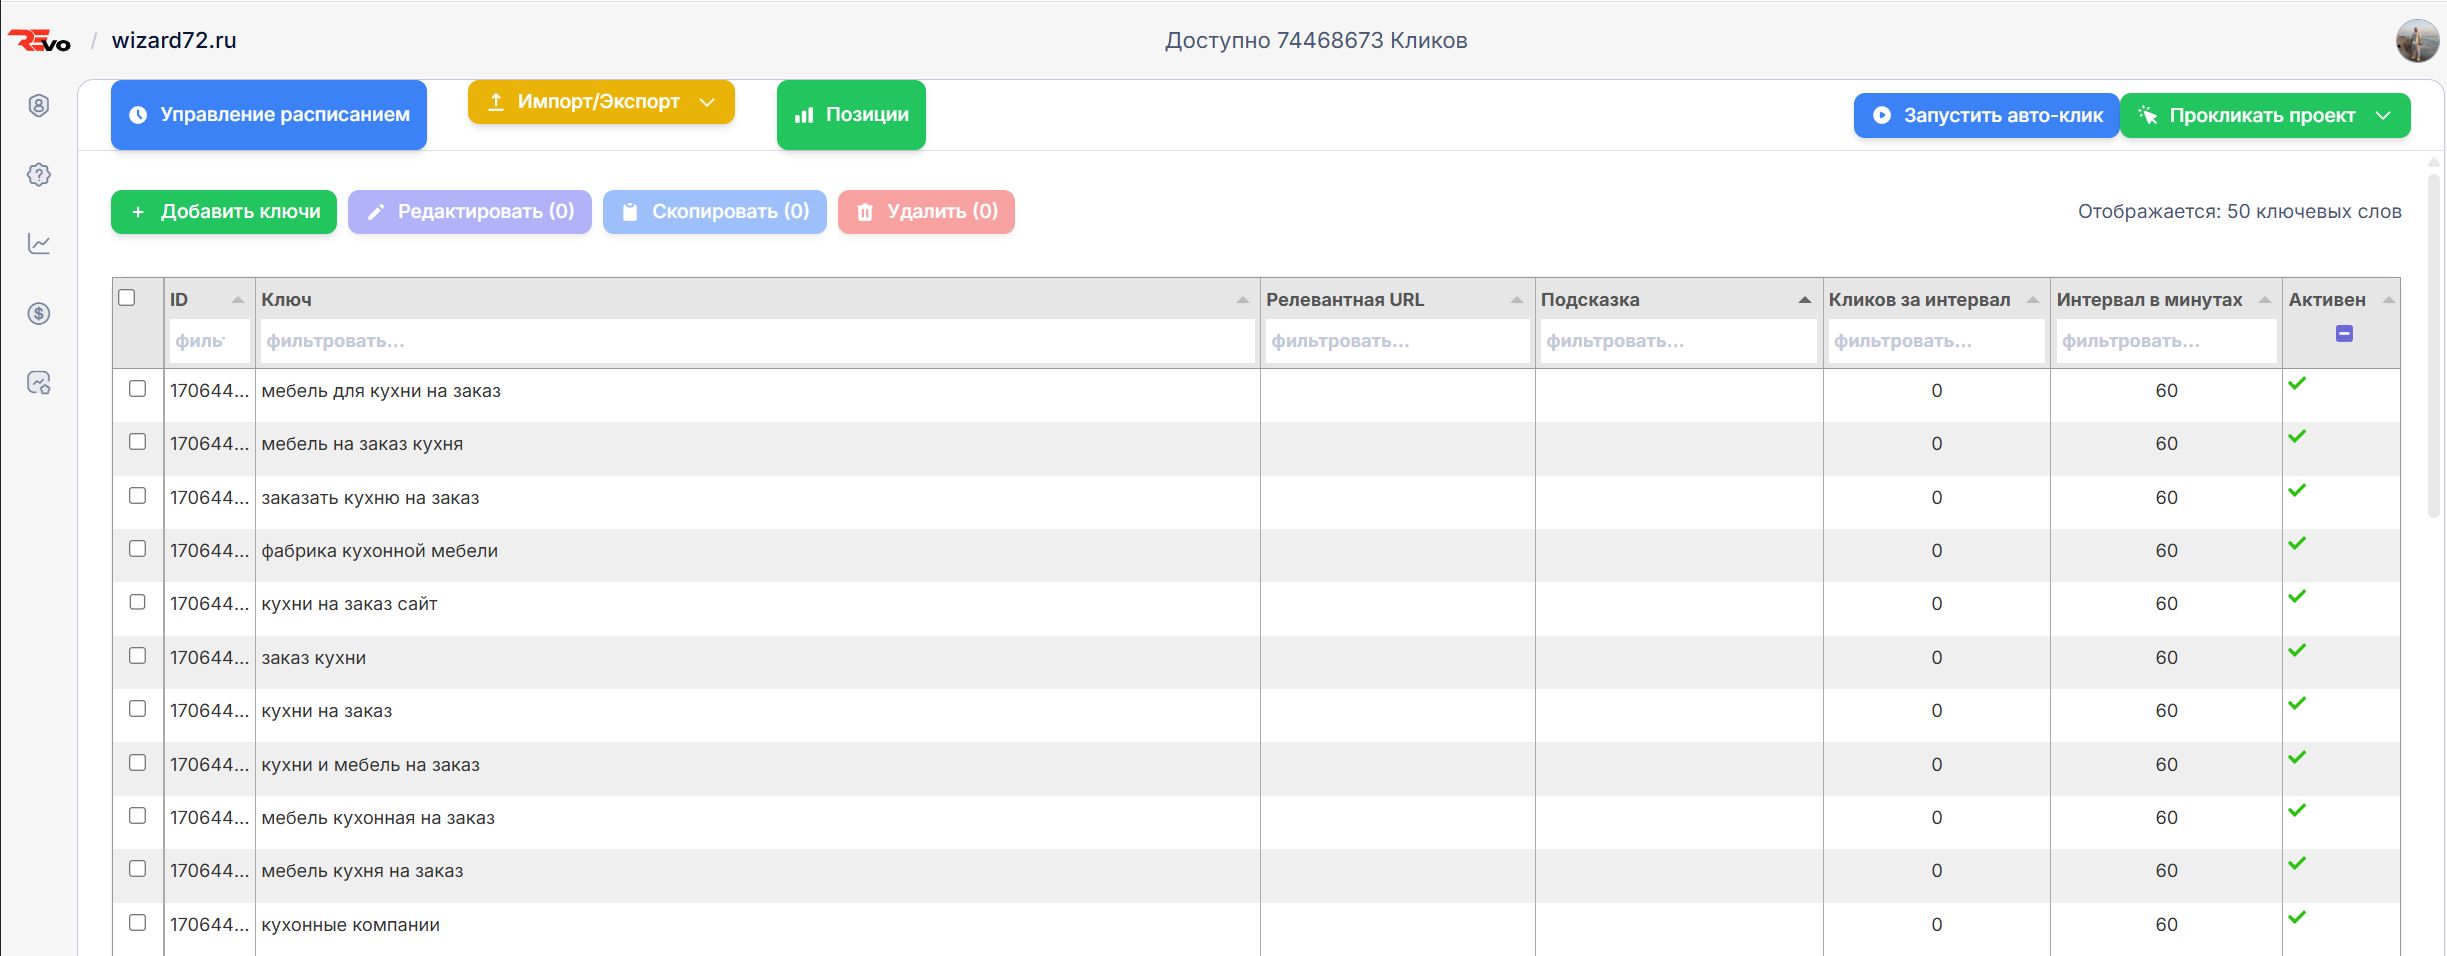
Task: Open the profile section in the sidebar
Action: tap(38, 105)
